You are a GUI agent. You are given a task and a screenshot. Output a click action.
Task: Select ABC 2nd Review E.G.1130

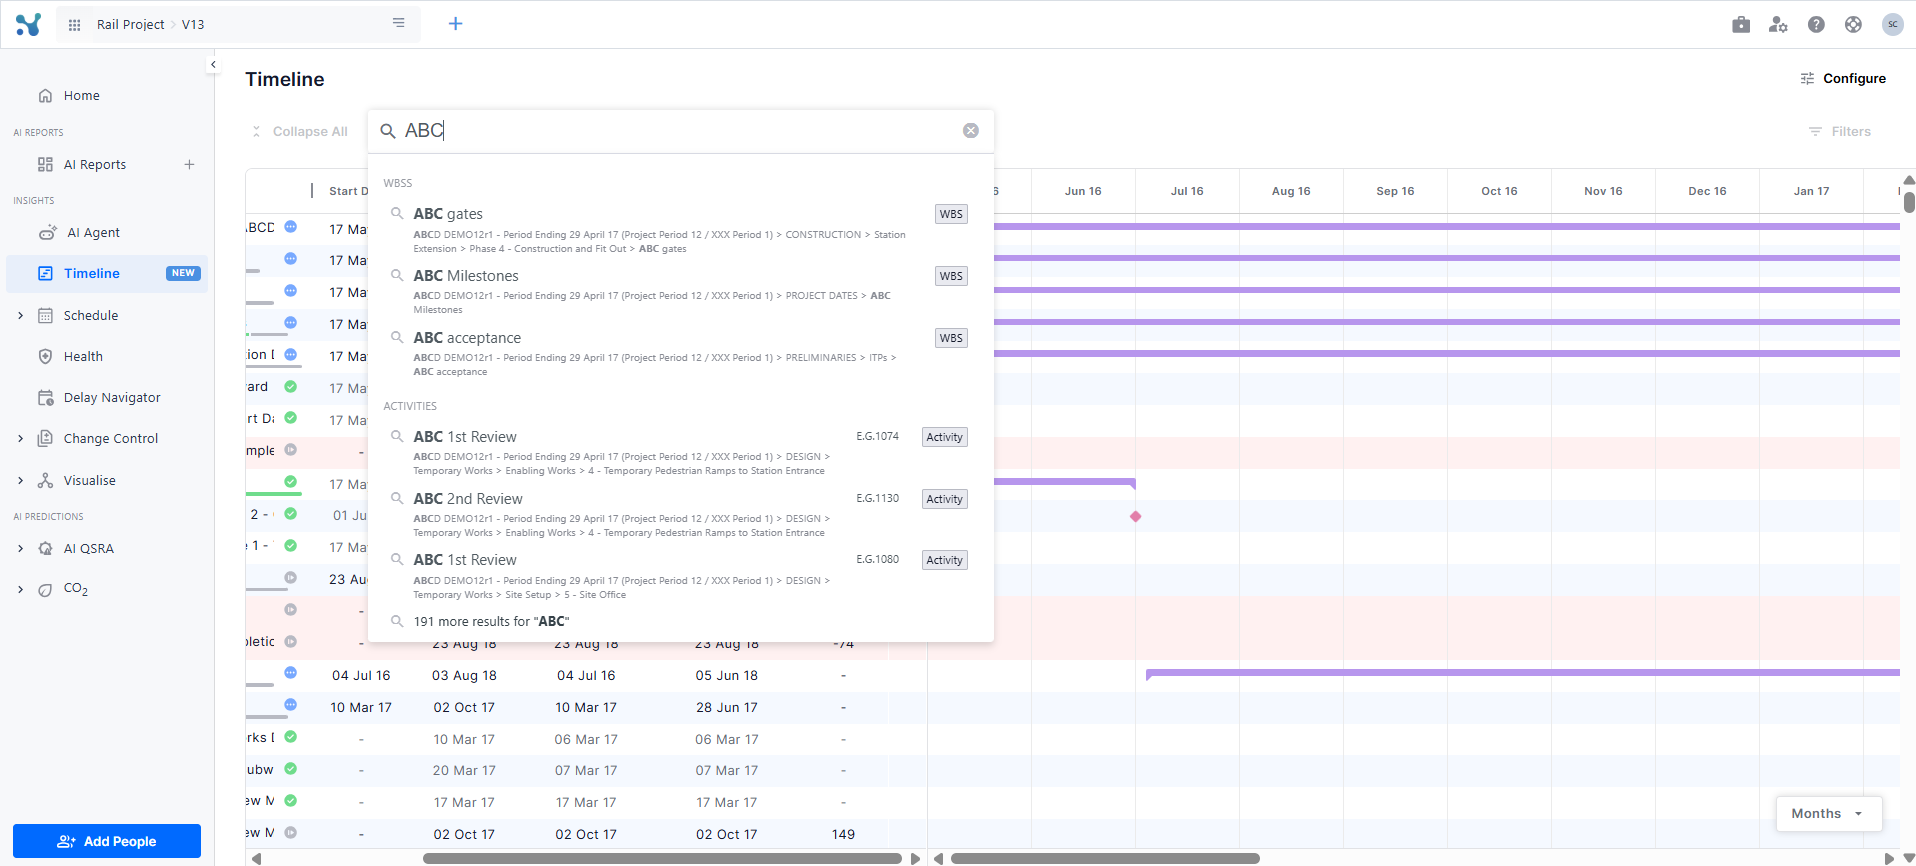(x=680, y=514)
